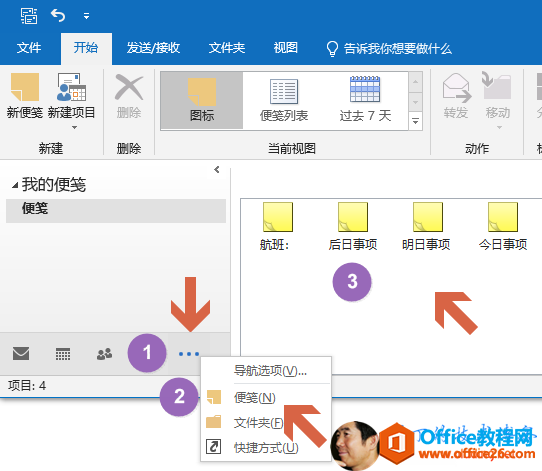Open Mail from navigation bar envelope icon
Image resolution: width=542 pixels, height=471 pixels.
pos(21,354)
